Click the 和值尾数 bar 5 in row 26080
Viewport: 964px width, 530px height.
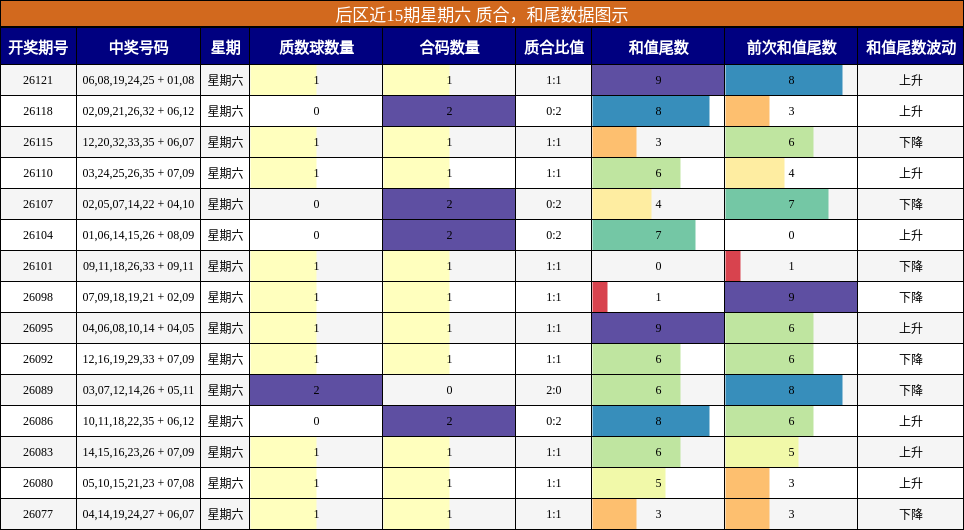tap(629, 483)
